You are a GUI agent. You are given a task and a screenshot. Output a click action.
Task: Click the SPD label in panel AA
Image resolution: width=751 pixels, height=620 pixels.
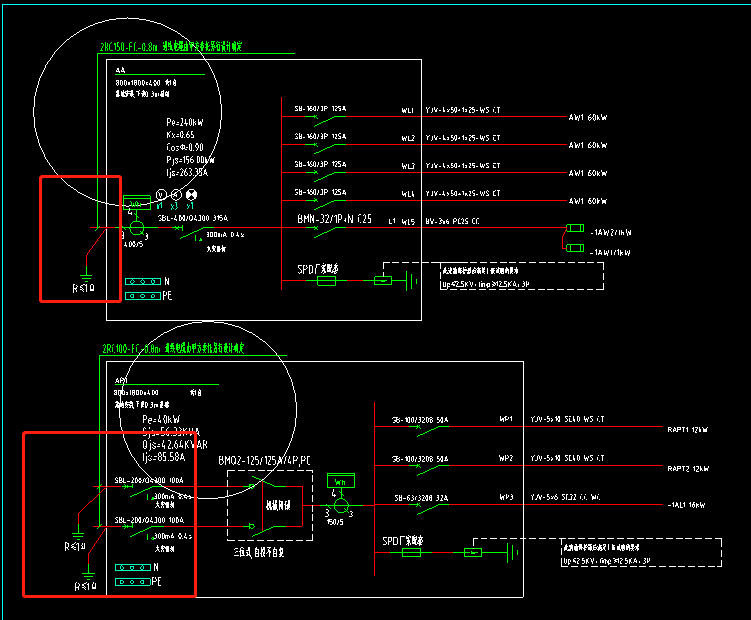[317, 269]
